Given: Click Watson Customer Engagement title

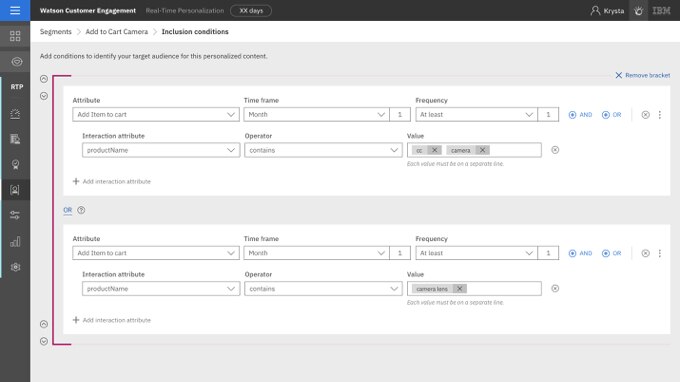Looking at the screenshot, I should coord(88,10).
